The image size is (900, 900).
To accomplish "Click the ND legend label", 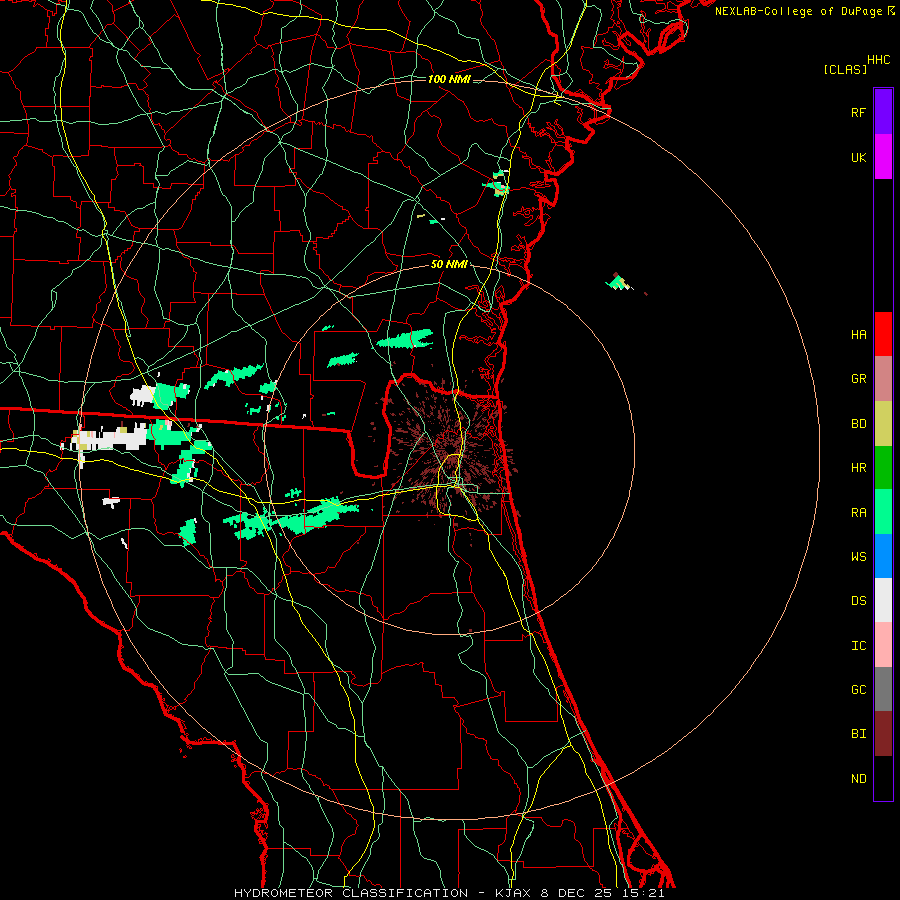I will point(858,779).
